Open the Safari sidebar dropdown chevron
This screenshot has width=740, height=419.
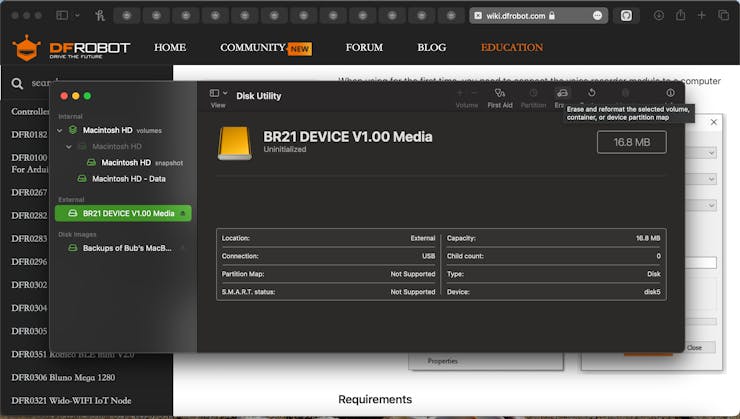coord(77,16)
